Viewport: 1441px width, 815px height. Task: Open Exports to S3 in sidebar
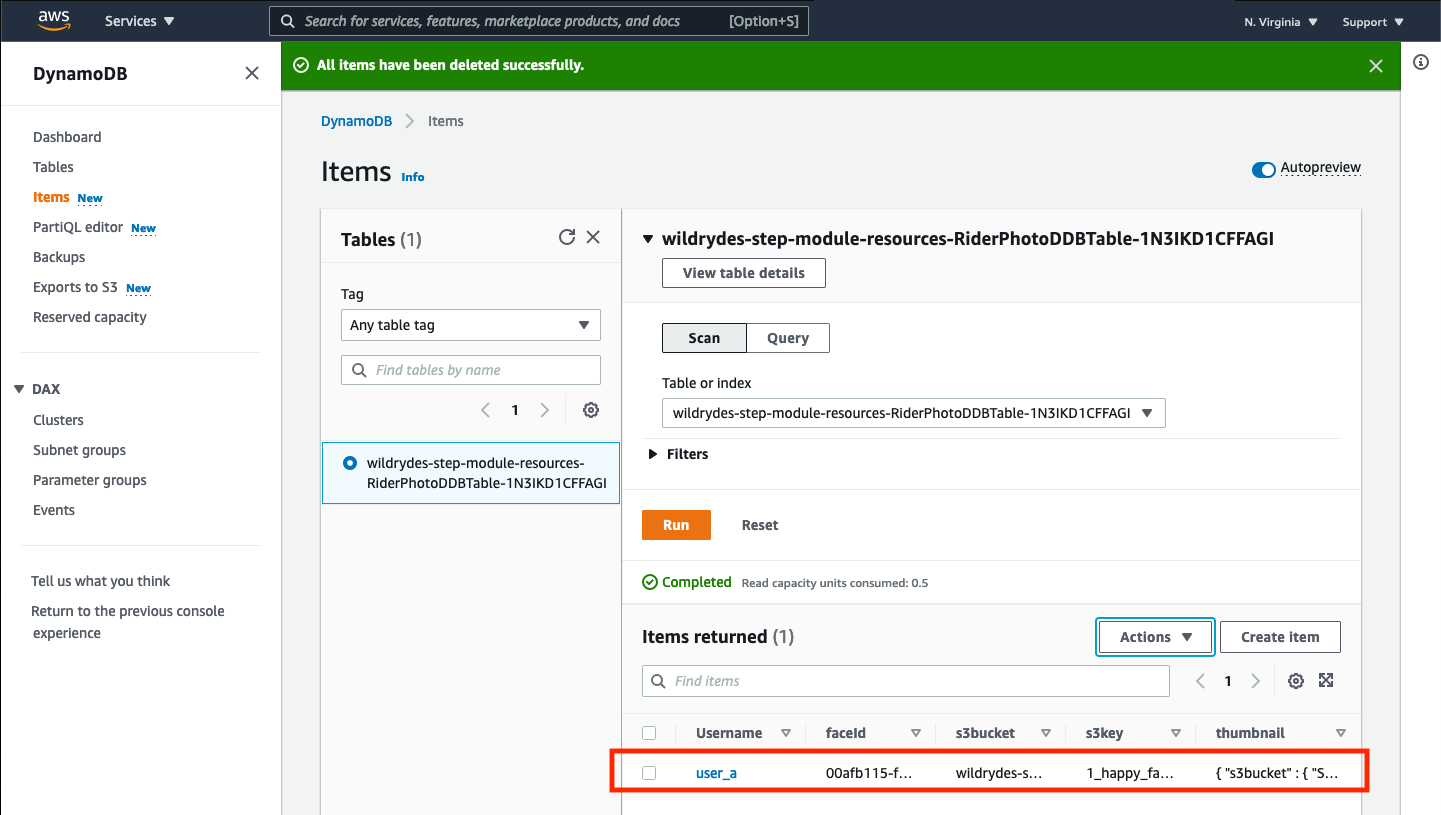tap(75, 287)
